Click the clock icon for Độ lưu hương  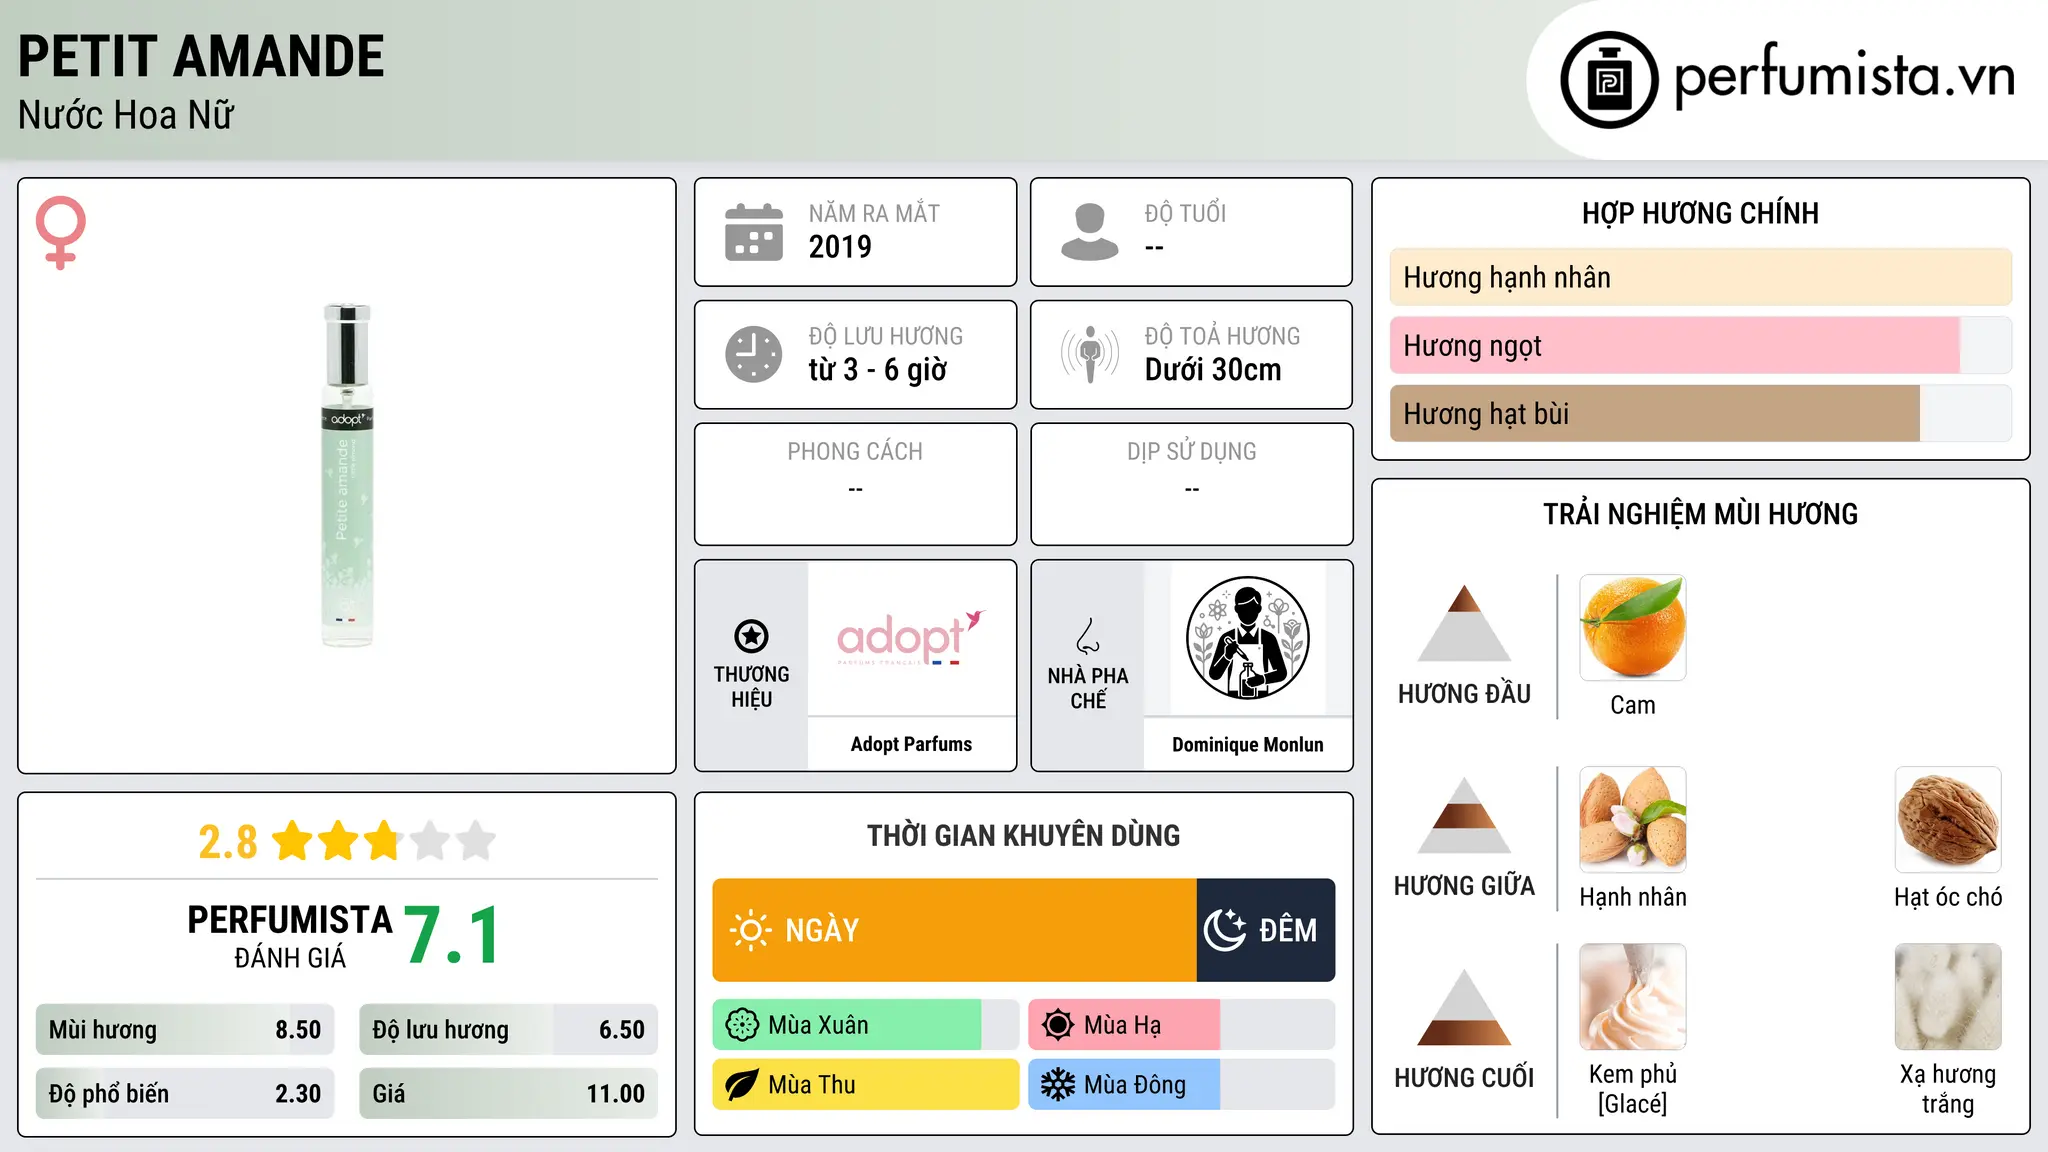click(754, 354)
